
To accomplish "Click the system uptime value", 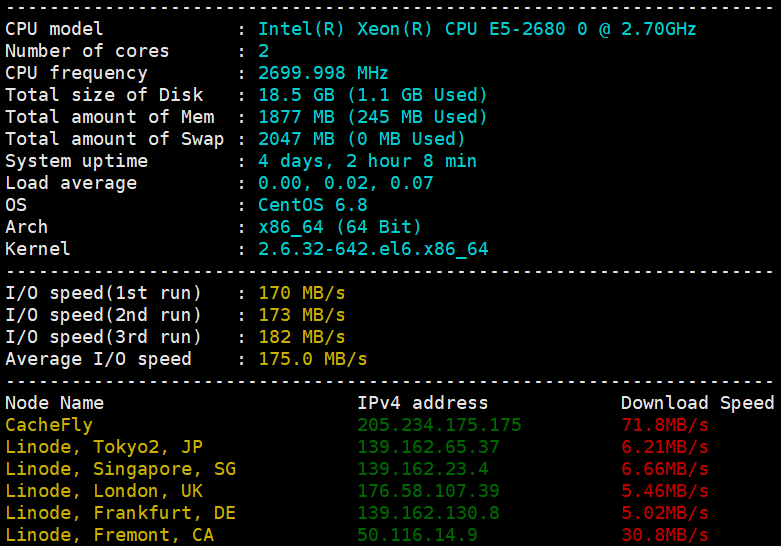I will pos(367,161).
